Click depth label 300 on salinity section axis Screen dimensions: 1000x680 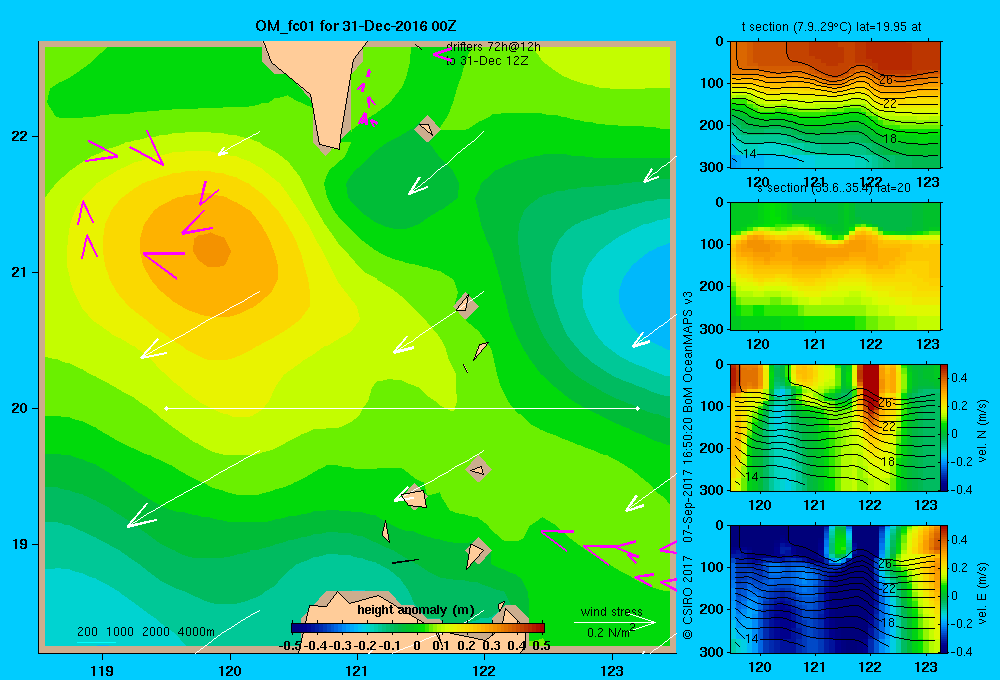(x=712, y=329)
